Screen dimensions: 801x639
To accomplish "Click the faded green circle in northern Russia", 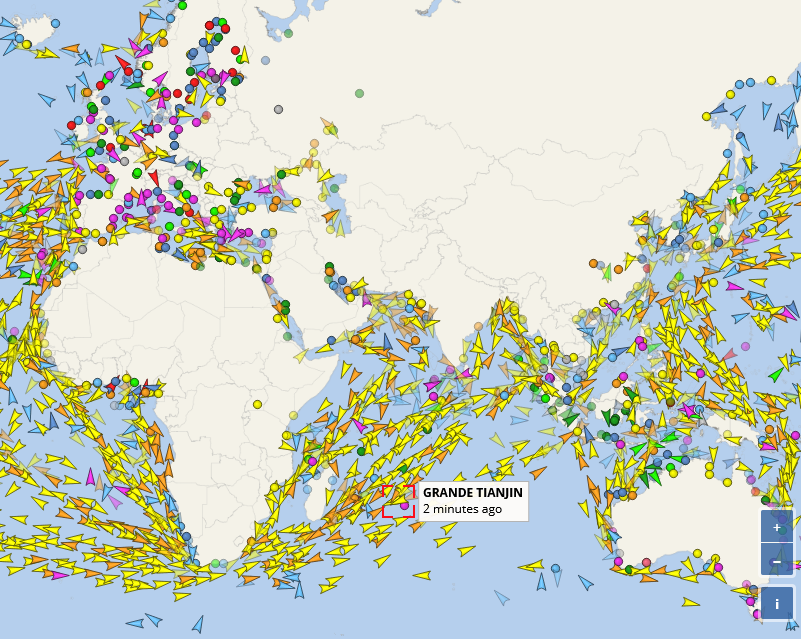I will point(359,93).
